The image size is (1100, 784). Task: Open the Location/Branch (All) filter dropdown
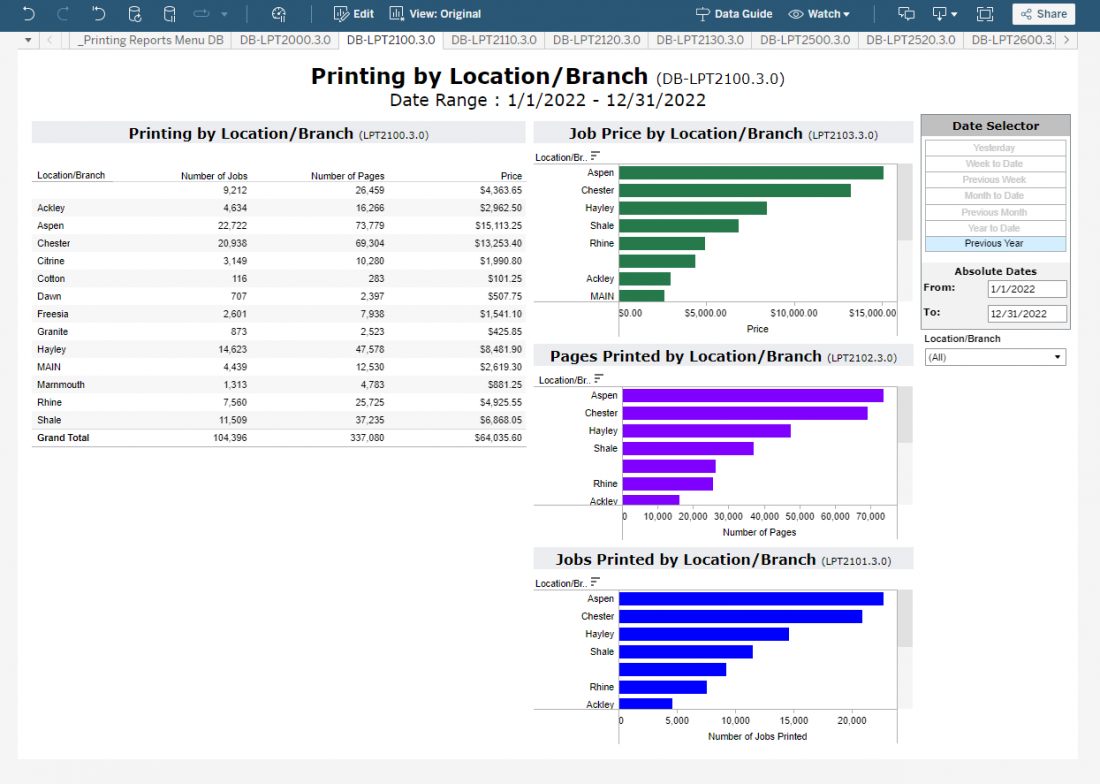995,357
